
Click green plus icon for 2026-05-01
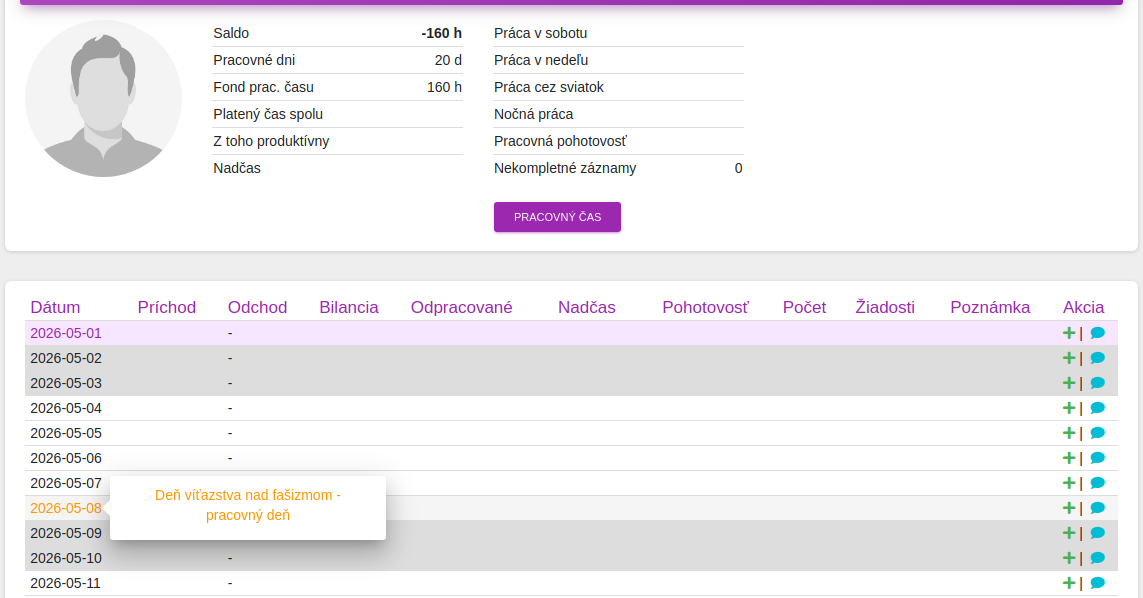coord(1069,333)
